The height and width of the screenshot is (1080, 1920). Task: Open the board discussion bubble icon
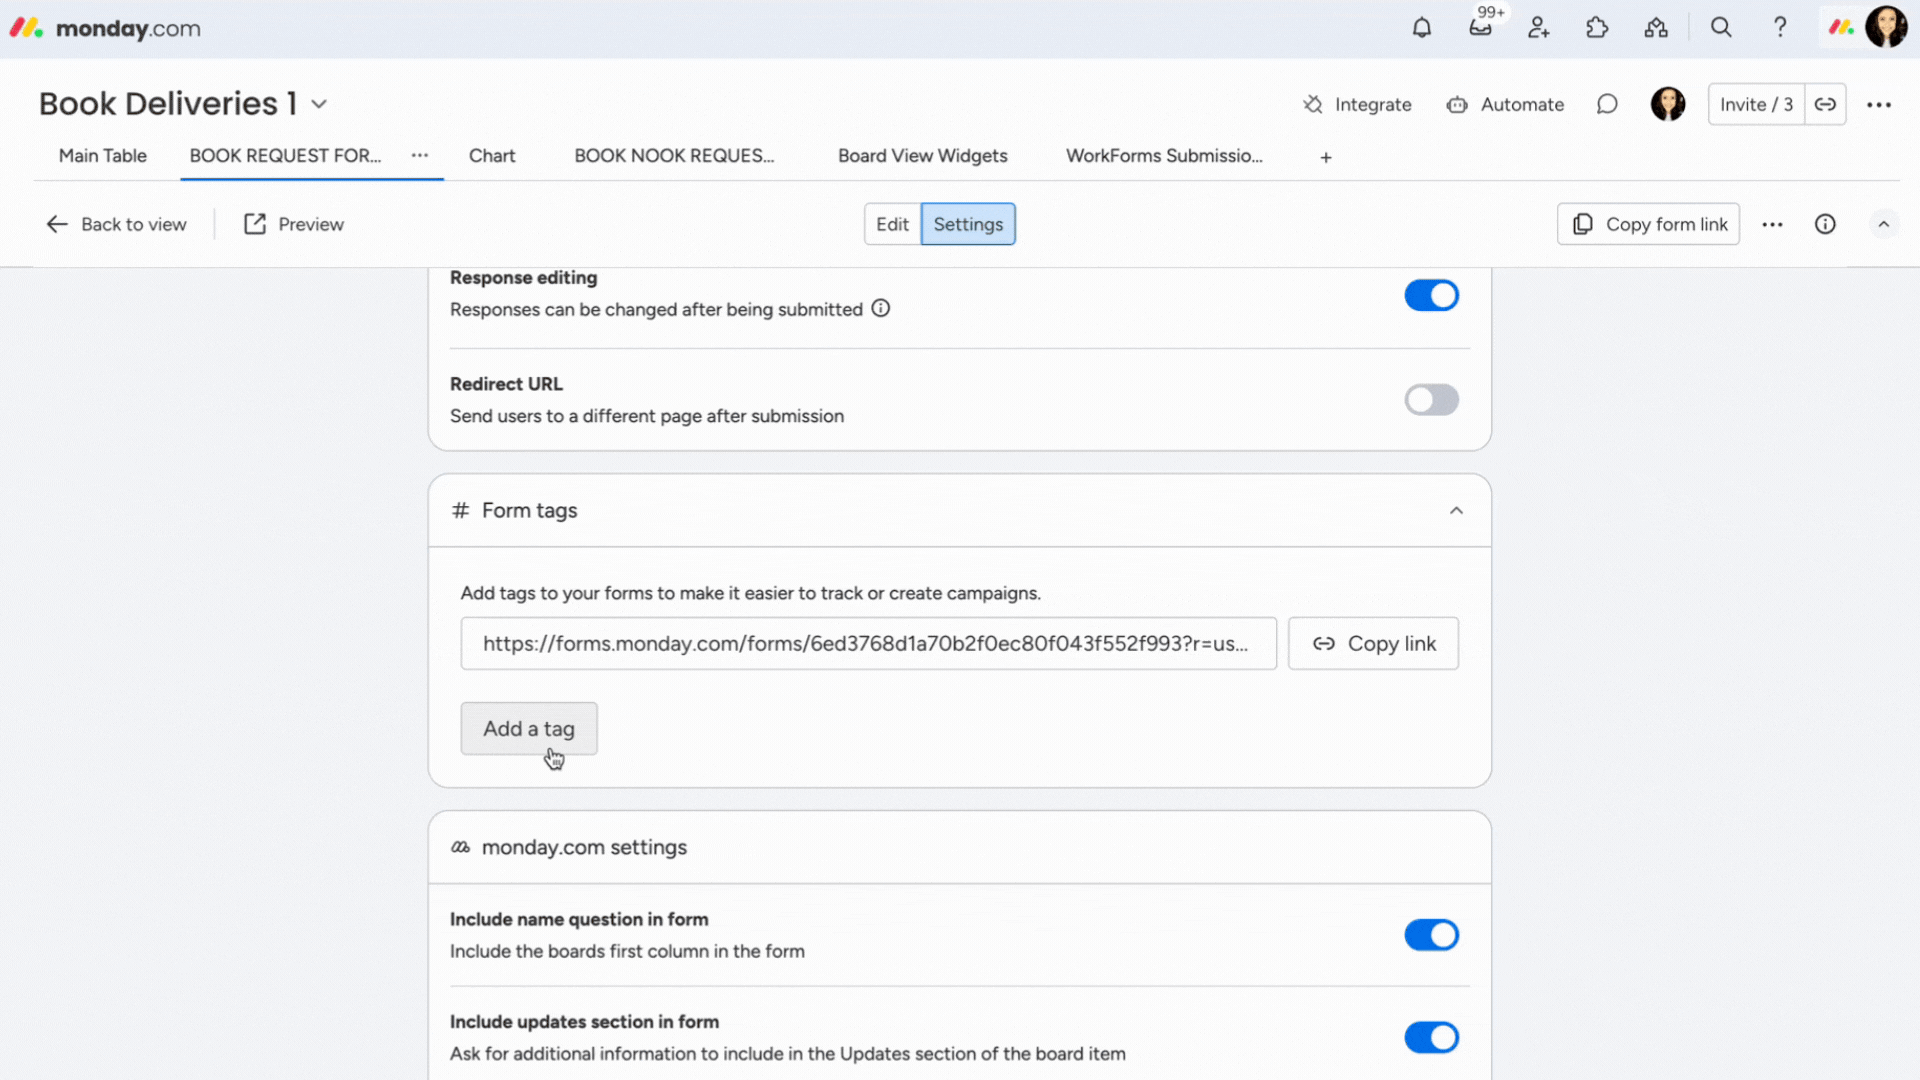point(1607,104)
